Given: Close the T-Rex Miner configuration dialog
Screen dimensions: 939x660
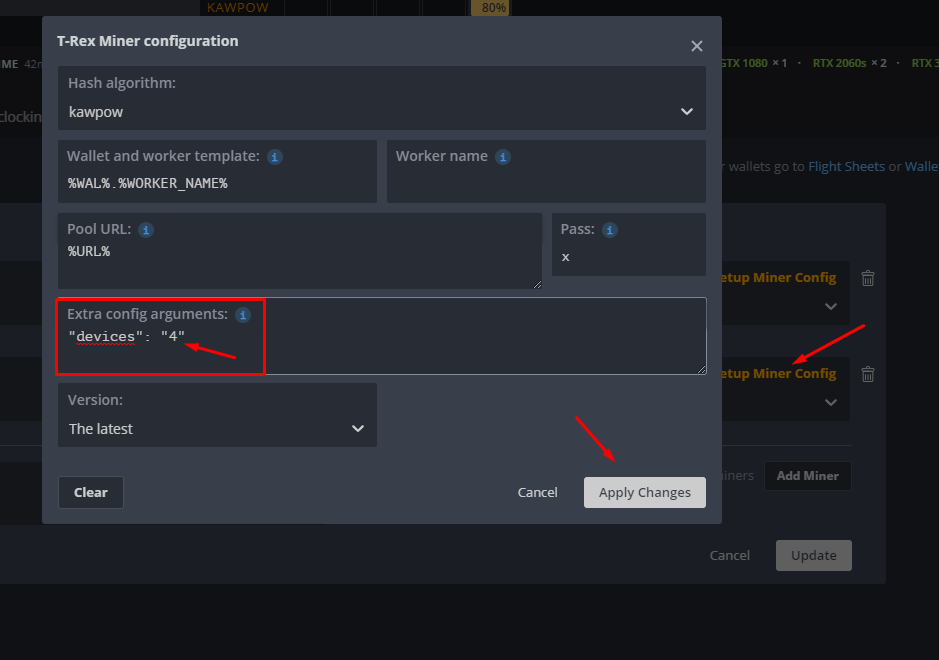Looking at the screenshot, I should [696, 46].
